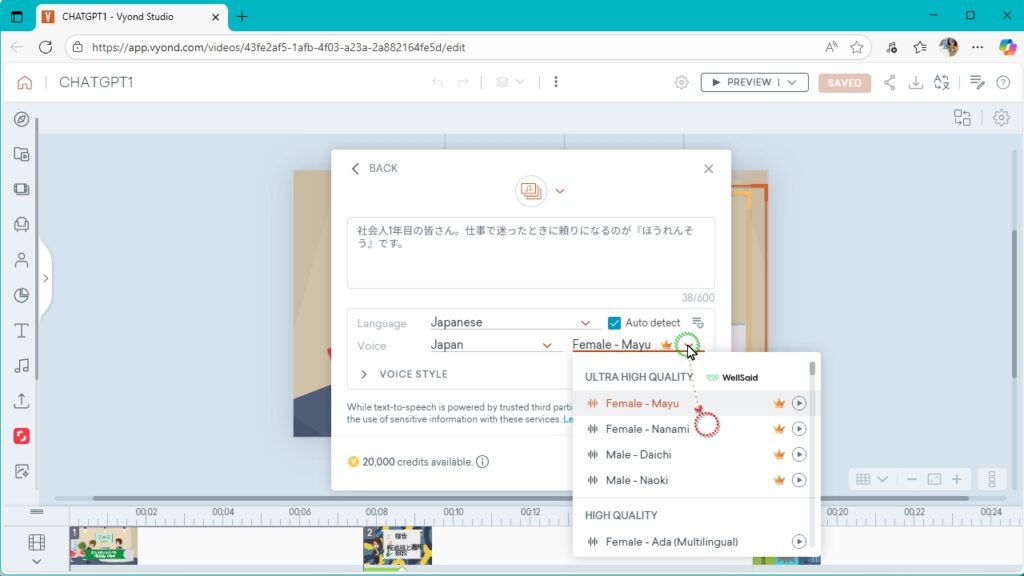The width and height of the screenshot is (1024, 576).
Task: Click the fit-to-screen zoom icon
Action: 935,479
